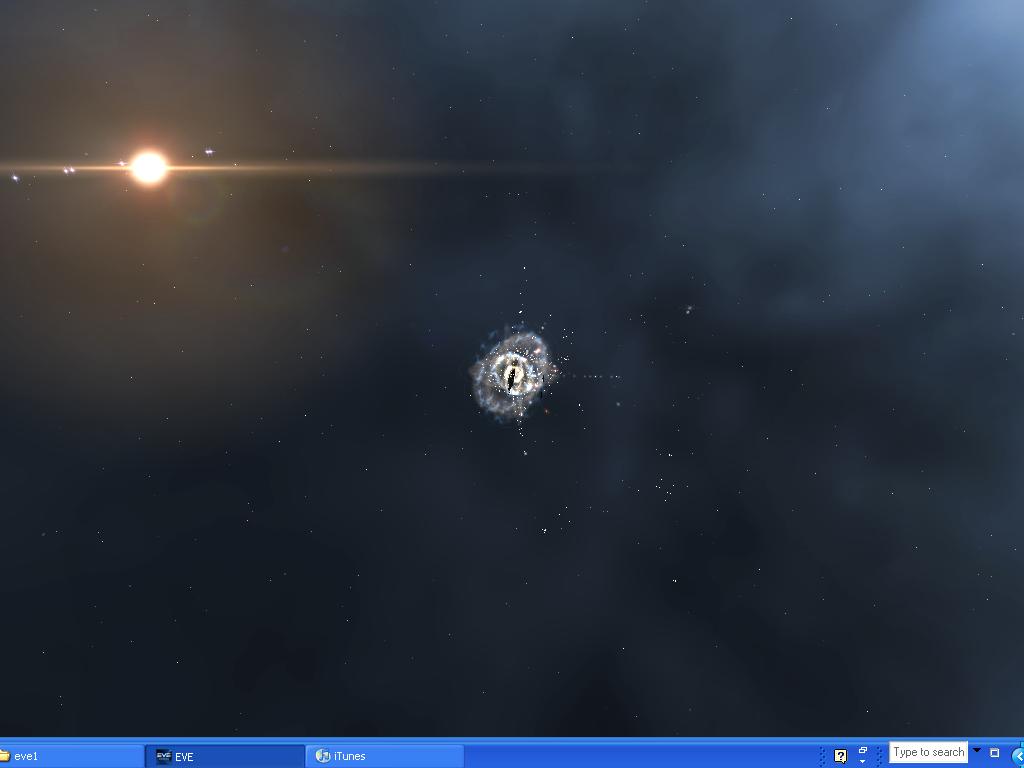
Task: Activate the EVE game taskbar button
Action: [x=225, y=756]
